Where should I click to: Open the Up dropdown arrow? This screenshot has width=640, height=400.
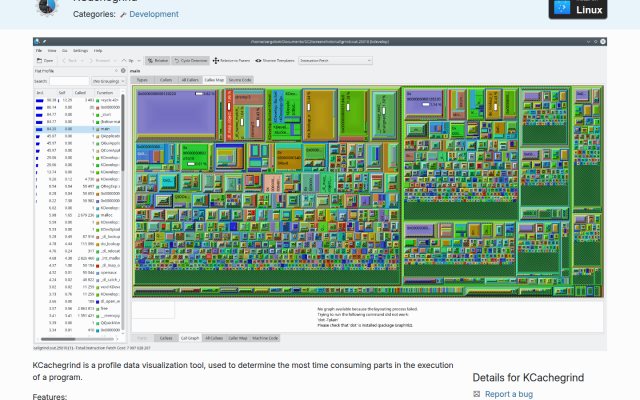click(x=139, y=60)
